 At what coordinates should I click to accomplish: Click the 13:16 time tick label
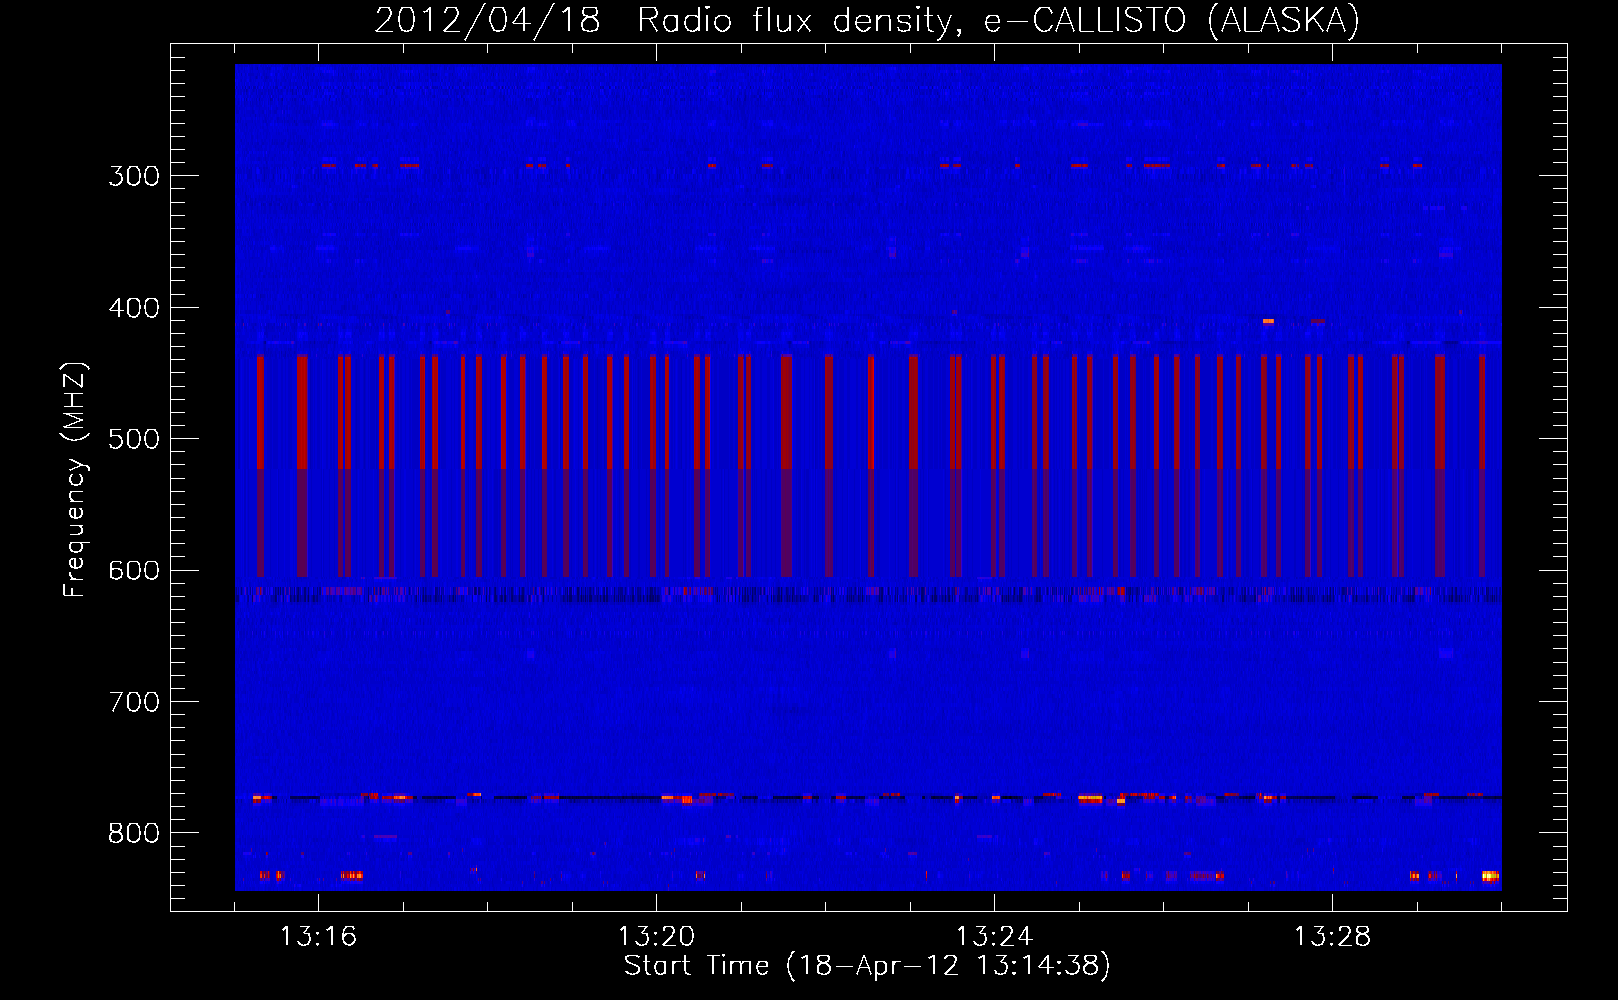(x=318, y=937)
